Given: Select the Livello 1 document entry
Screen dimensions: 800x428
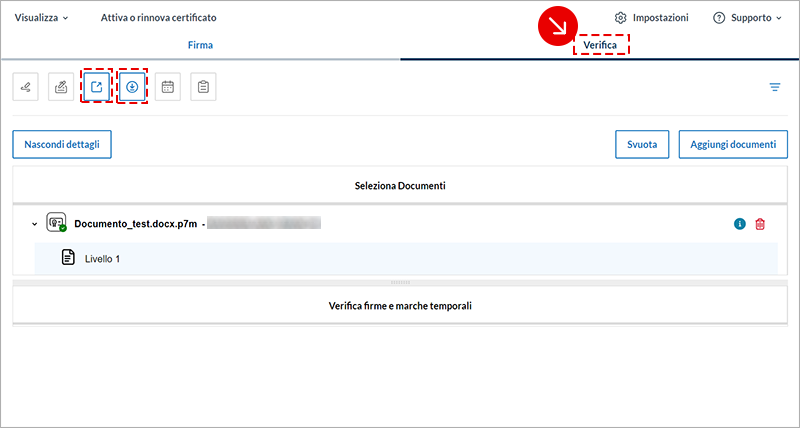Looking at the screenshot, I should tap(102, 258).
